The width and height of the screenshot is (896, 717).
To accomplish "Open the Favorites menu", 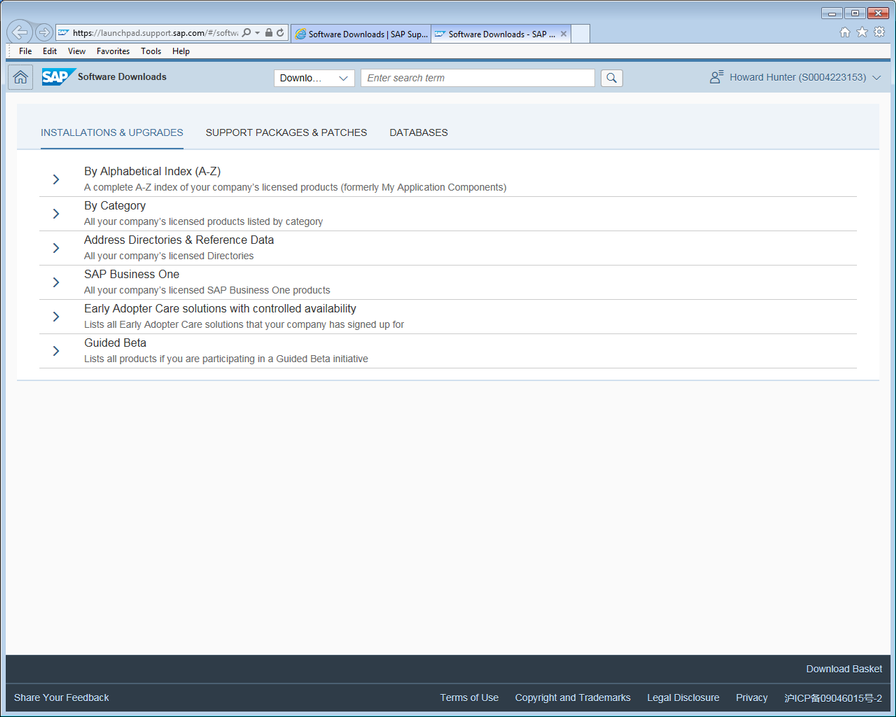I will tap(113, 51).
